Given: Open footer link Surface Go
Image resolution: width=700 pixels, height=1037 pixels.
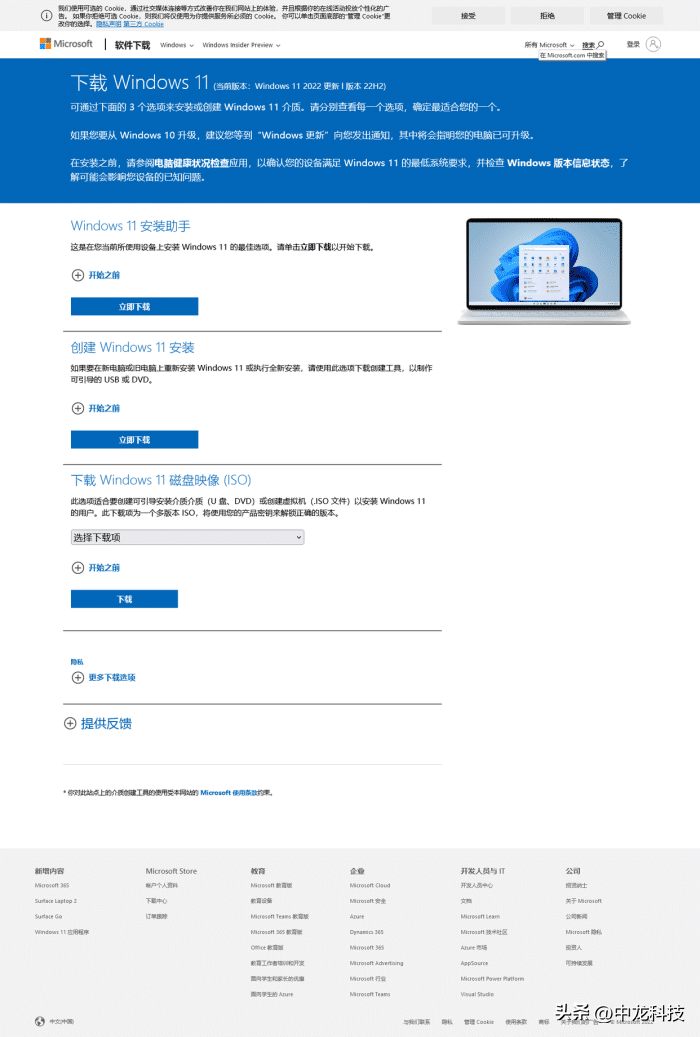Looking at the screenshot, I should (x=48, y=917).
